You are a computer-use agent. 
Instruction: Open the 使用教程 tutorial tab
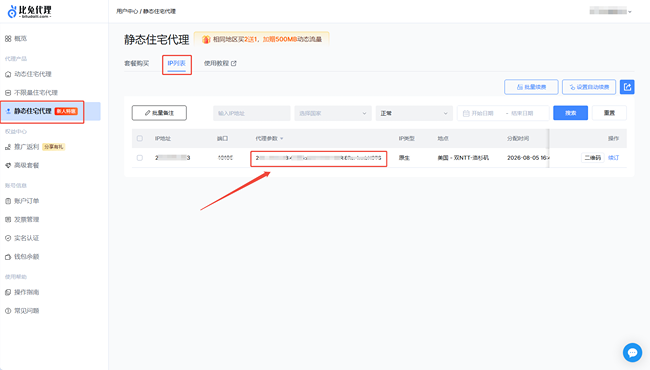click(220, 63)
